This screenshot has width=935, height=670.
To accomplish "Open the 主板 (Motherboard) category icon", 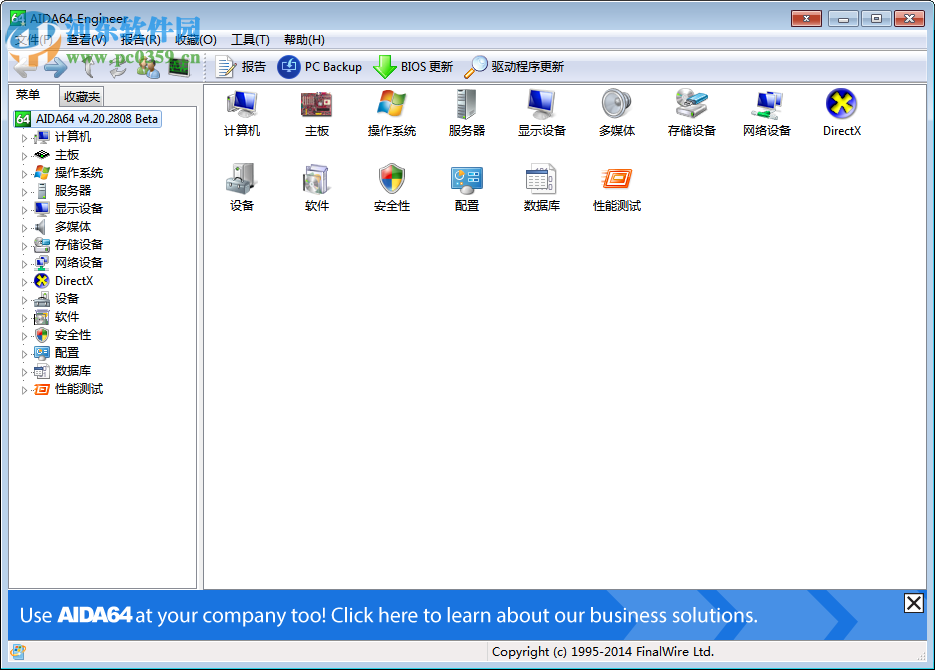I will click(x=317, y=113).
